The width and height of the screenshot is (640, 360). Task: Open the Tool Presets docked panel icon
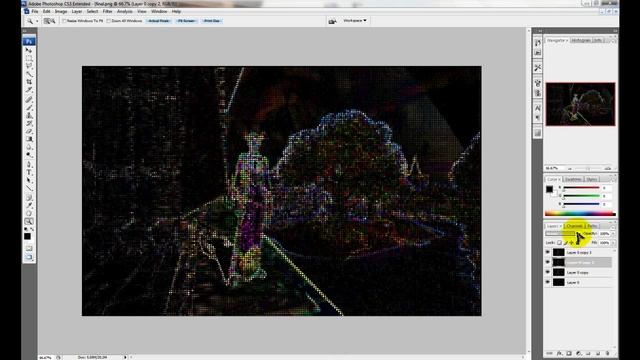(x=538, y=68)
